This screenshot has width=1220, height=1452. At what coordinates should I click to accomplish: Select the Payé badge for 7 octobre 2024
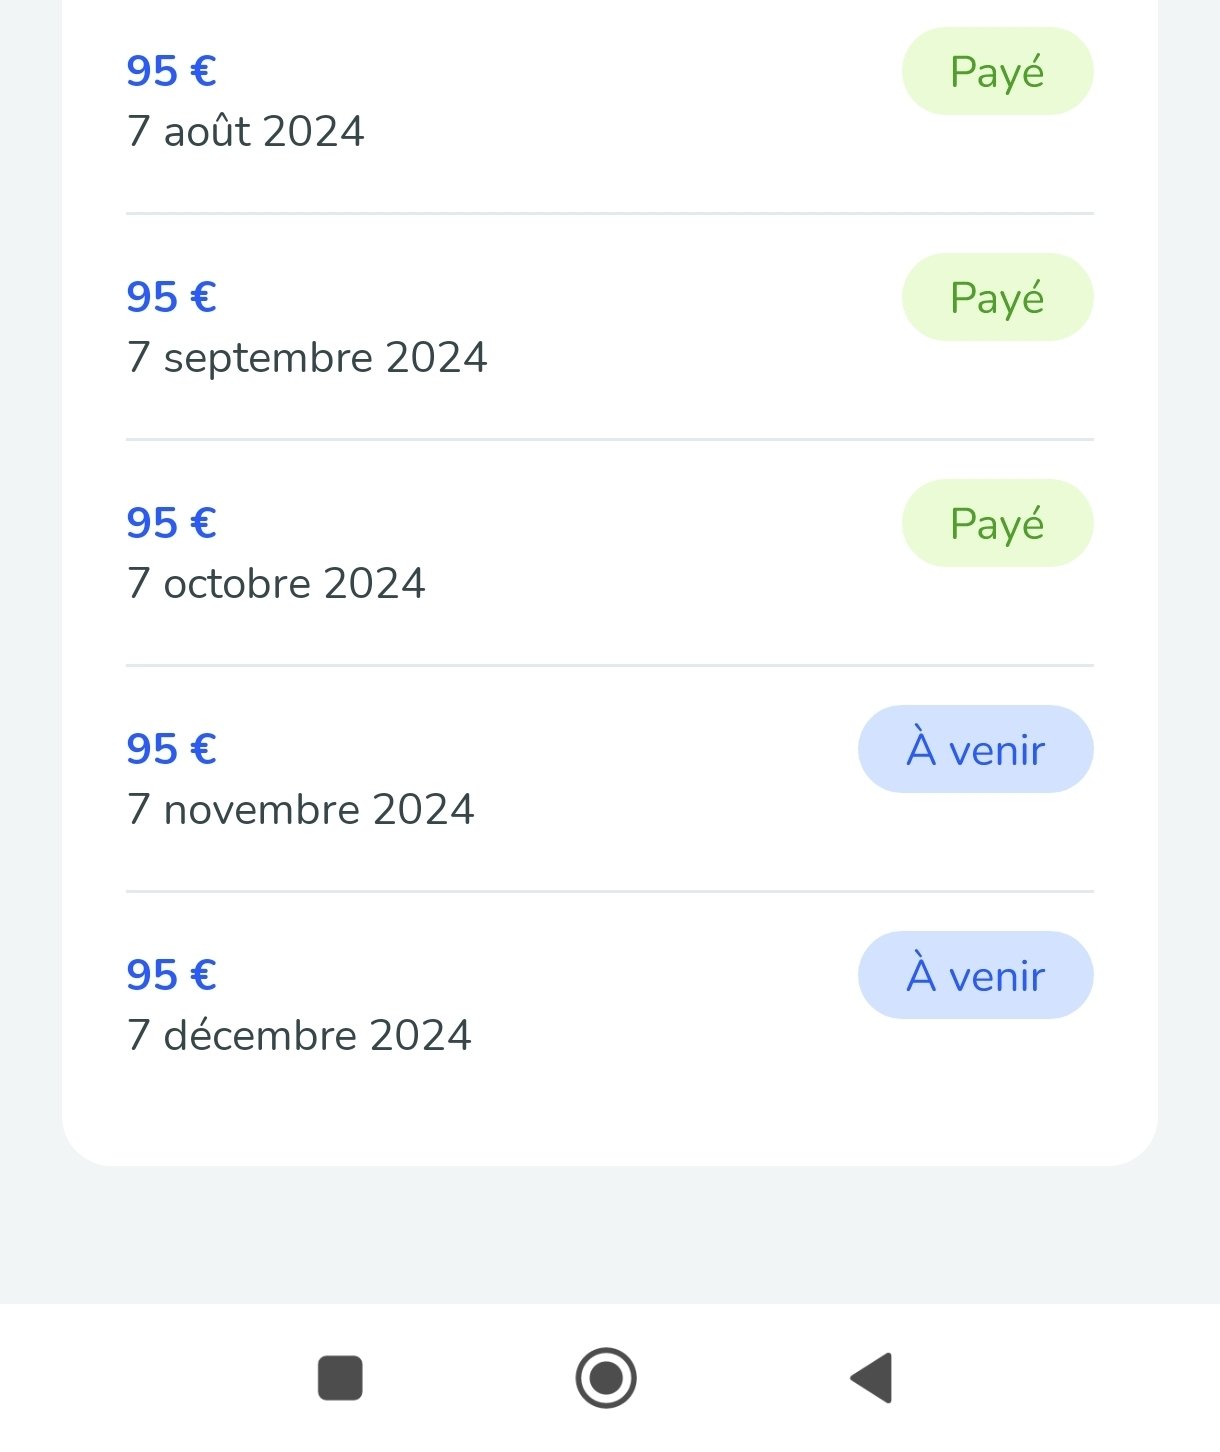point(997,523)
